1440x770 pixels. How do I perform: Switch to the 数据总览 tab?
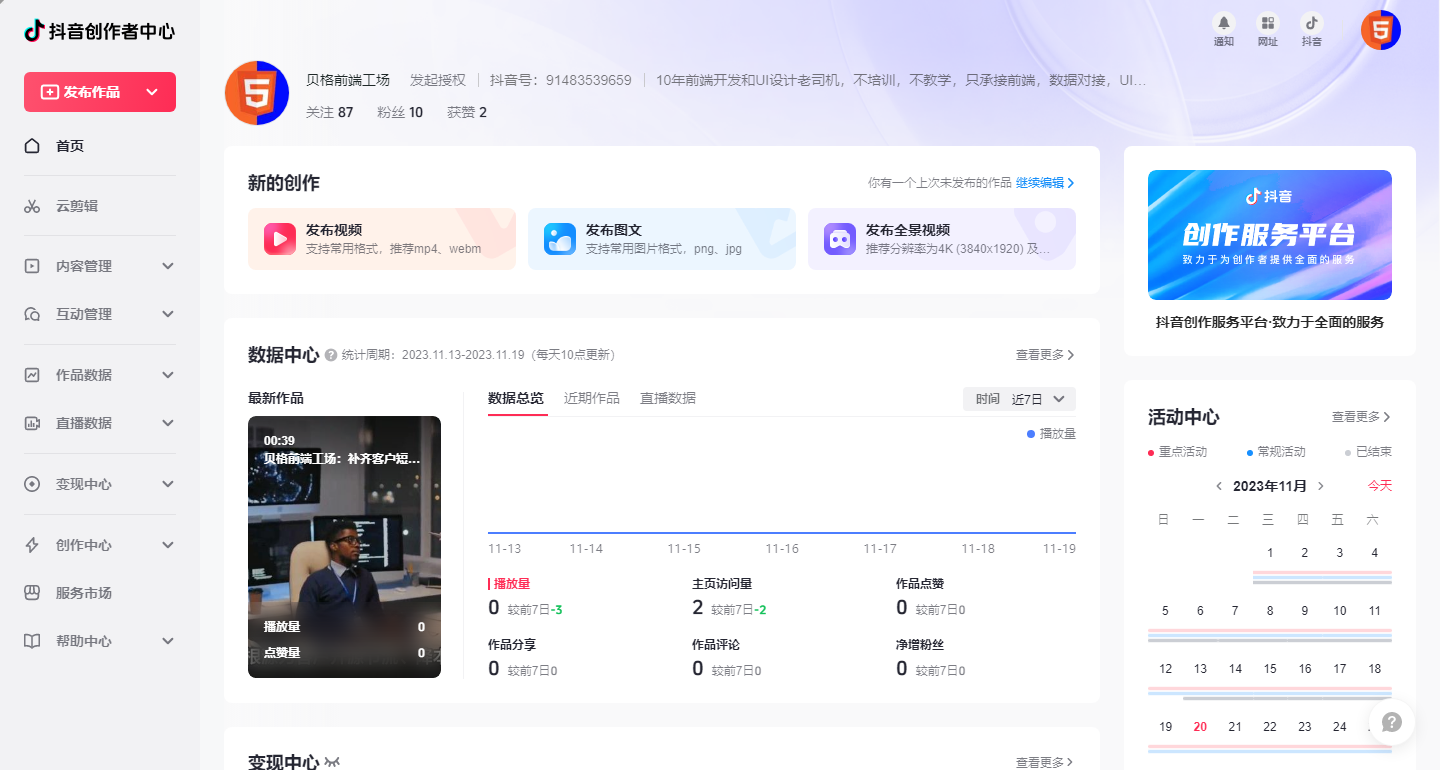click(x=516, y=398)
